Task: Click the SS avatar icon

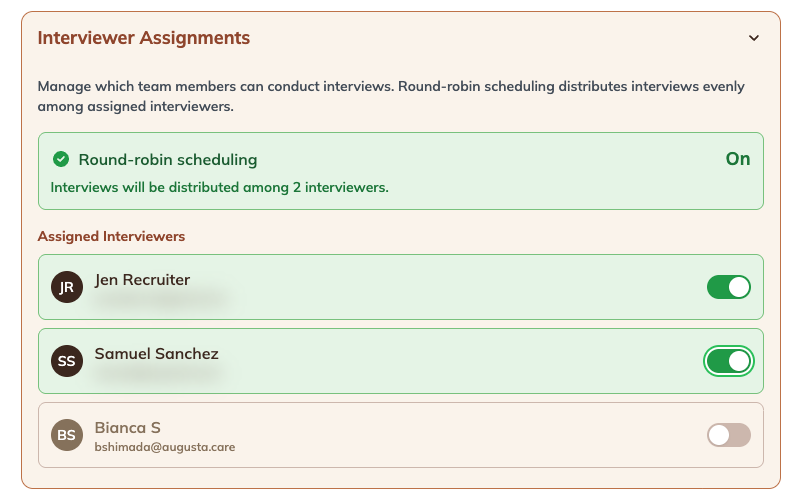Action: point(67,361)
